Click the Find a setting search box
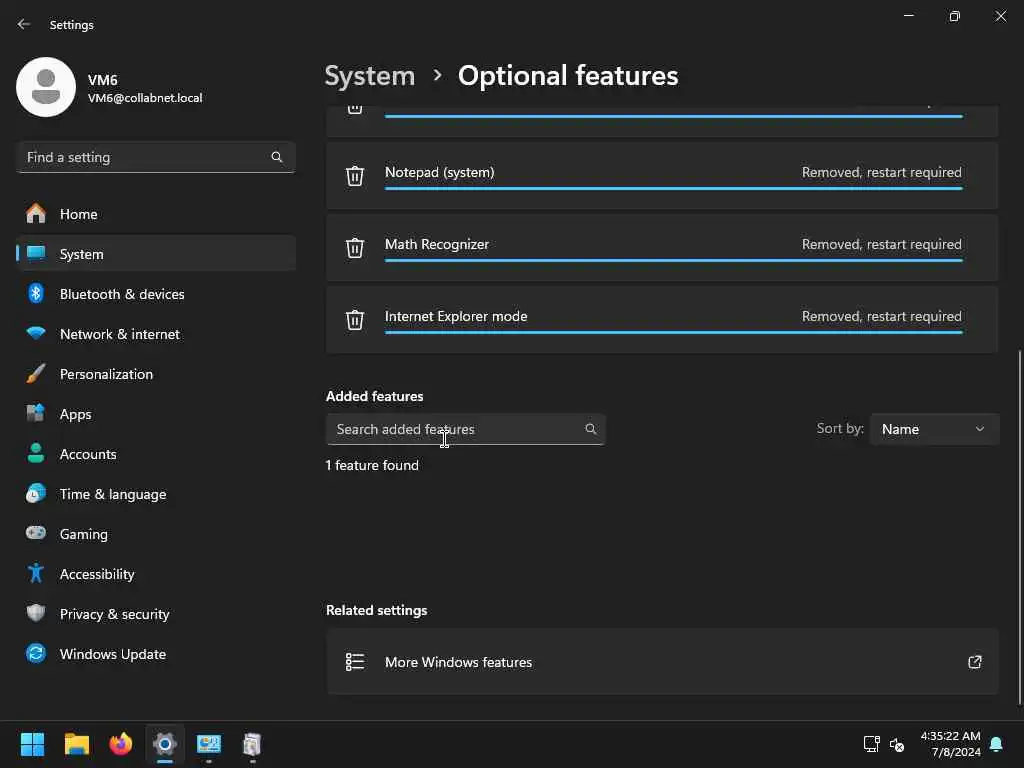 click(156, 157)
